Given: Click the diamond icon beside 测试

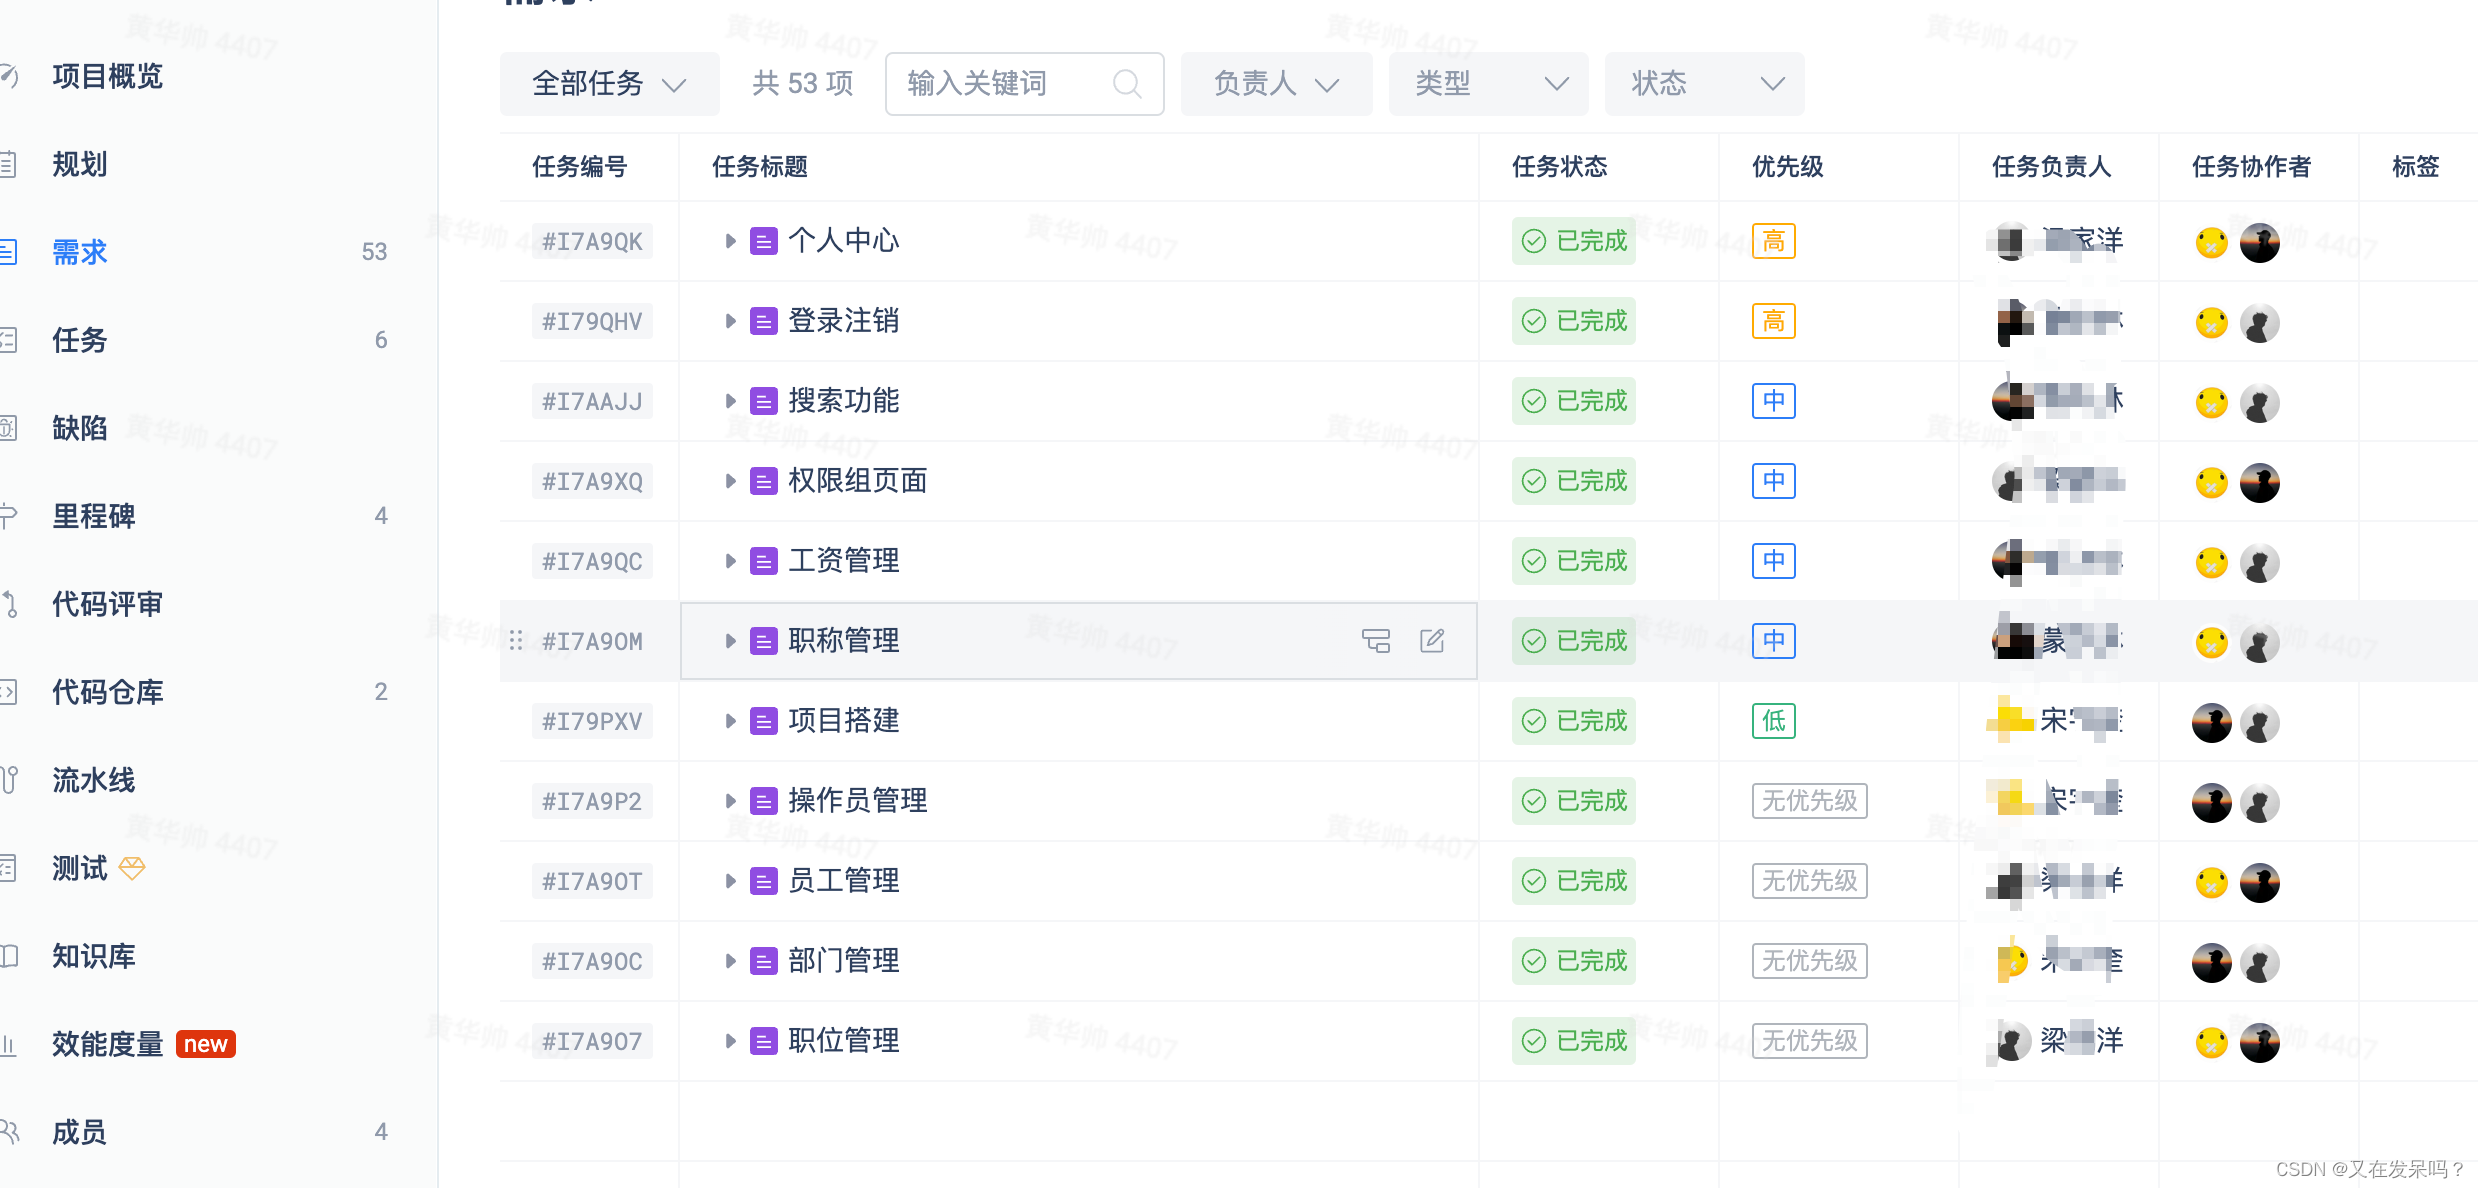Looking at the screenshot, I should point(132,868).
